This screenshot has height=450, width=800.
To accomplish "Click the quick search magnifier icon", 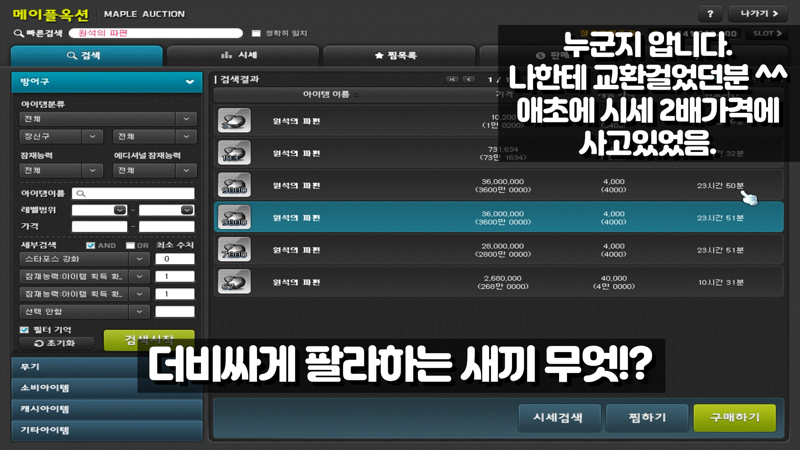I will click(18, 33).
